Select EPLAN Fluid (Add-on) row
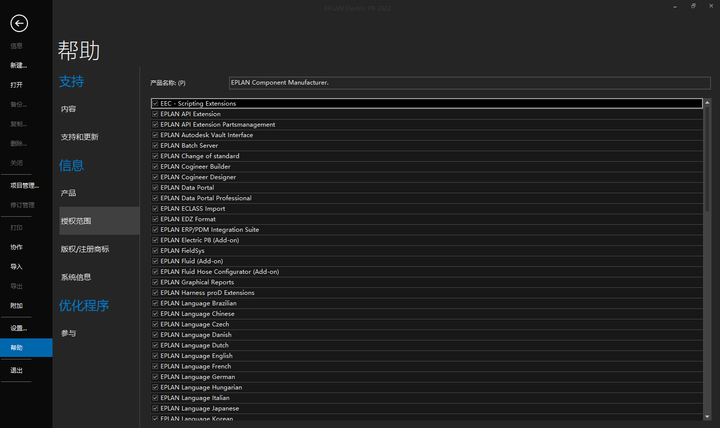The width and height of the screenshot is (720, 428). 427,261
